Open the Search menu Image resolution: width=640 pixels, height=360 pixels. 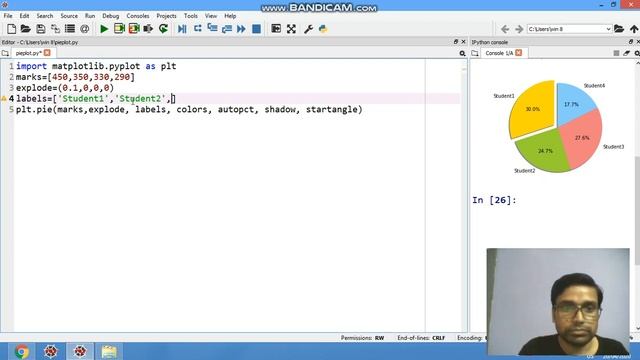pyautogui.click(x=45, y=16)
